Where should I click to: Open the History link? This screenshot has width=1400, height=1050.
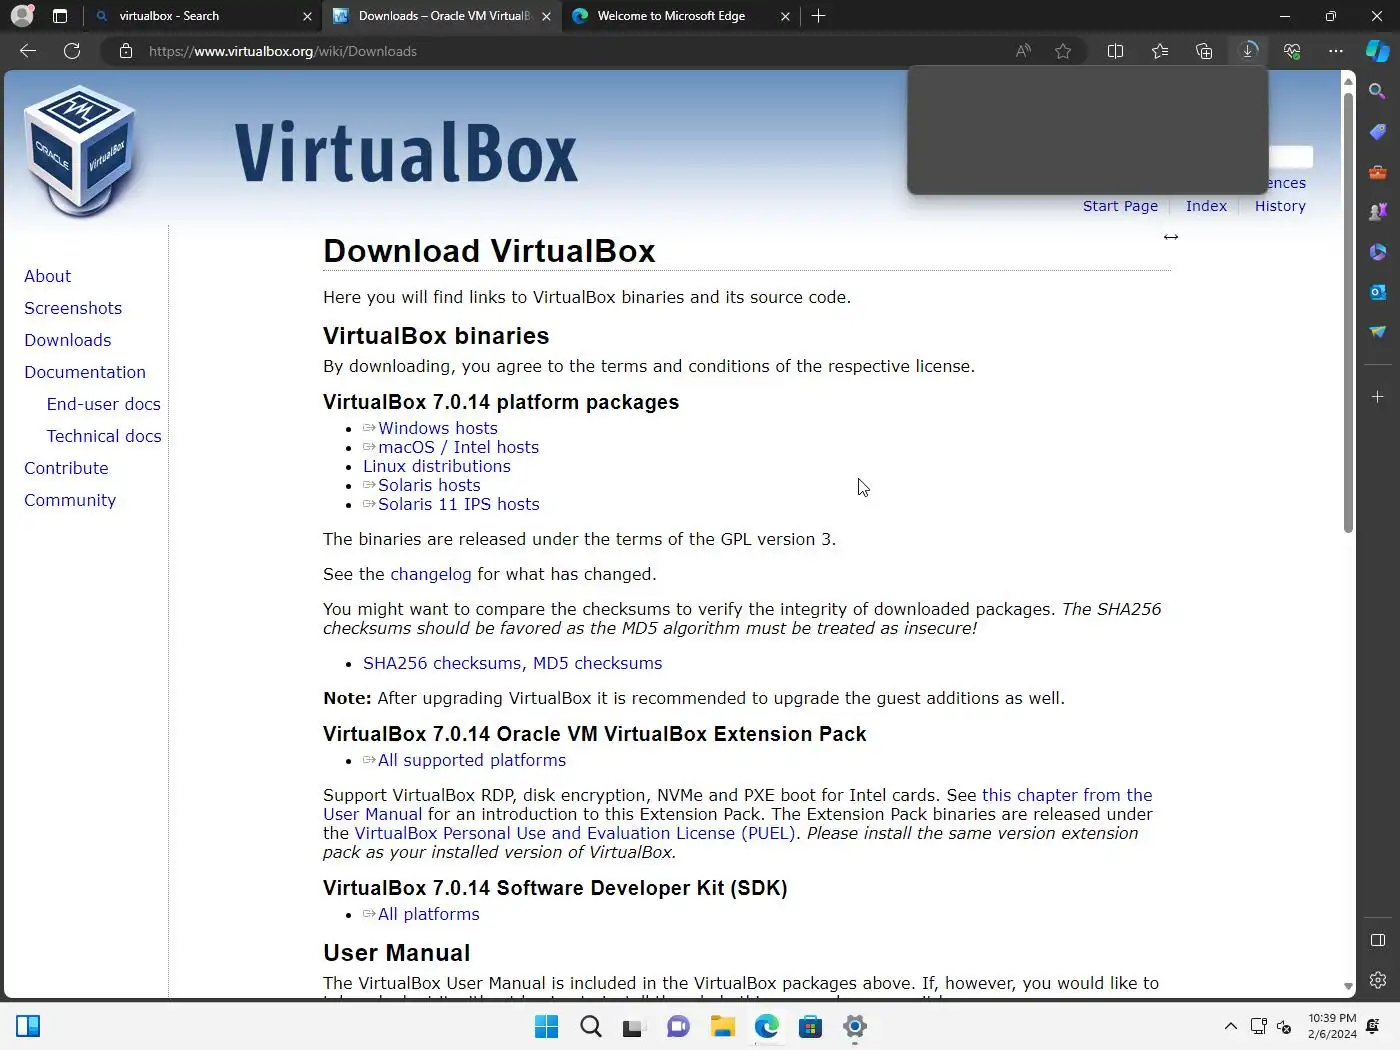tap(1280, 206)
